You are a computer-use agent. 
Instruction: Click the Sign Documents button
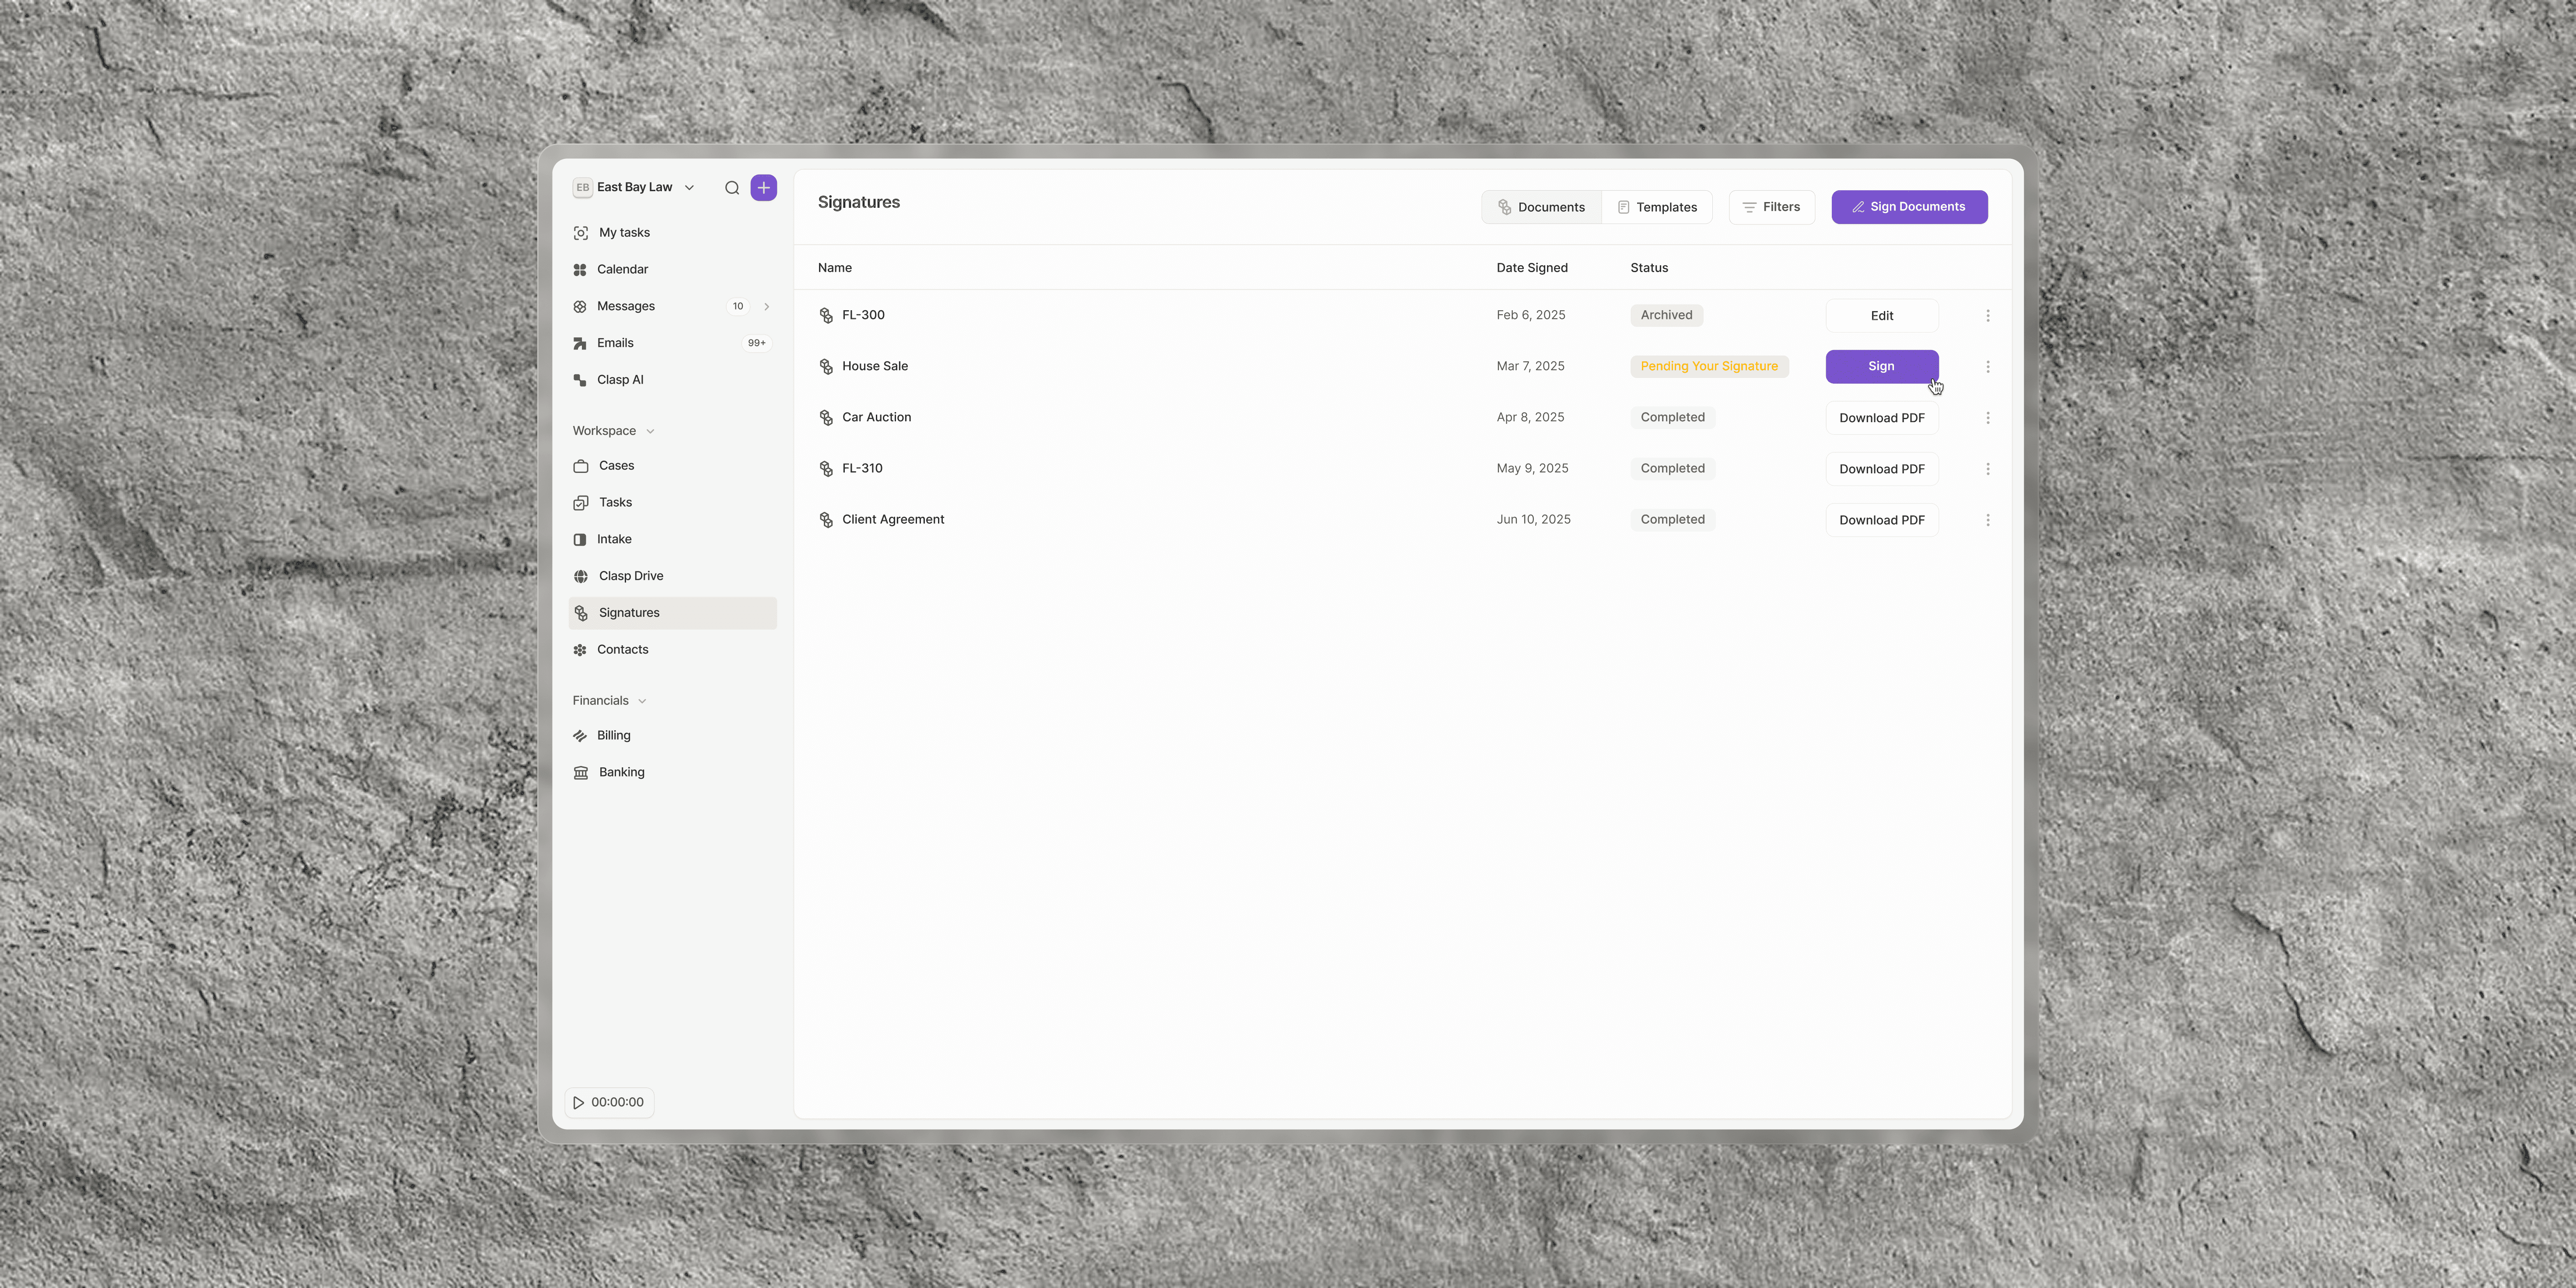(x=1908, y=207)
